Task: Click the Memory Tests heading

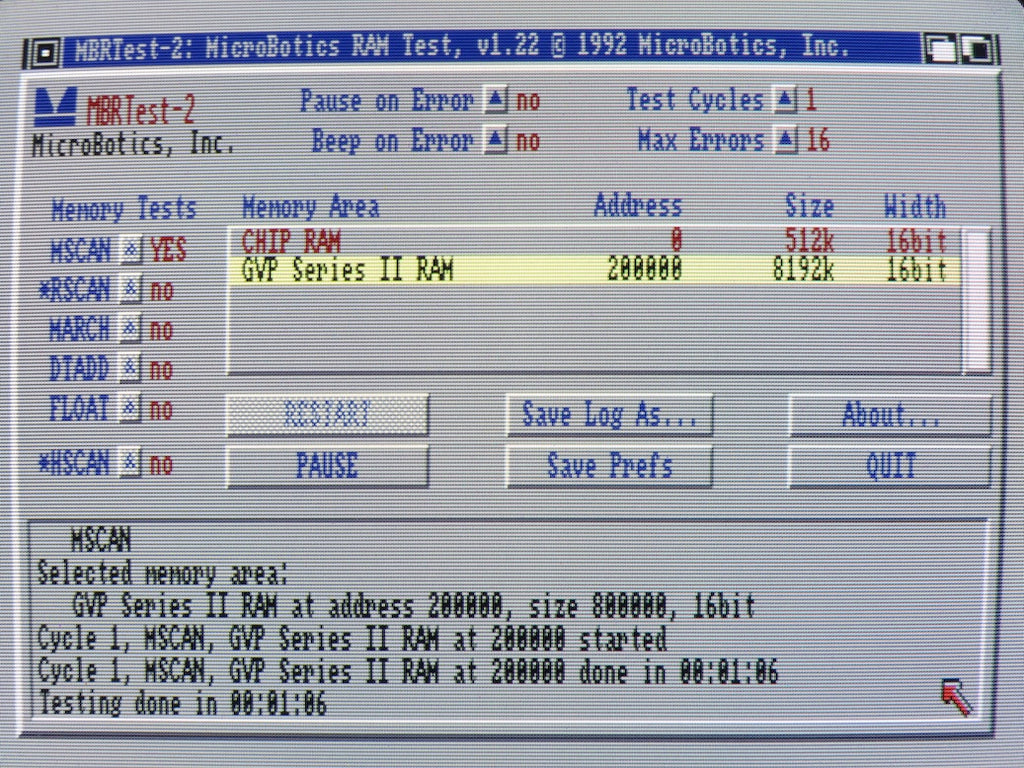Action: pyautogui.click(x=123, y=210)
